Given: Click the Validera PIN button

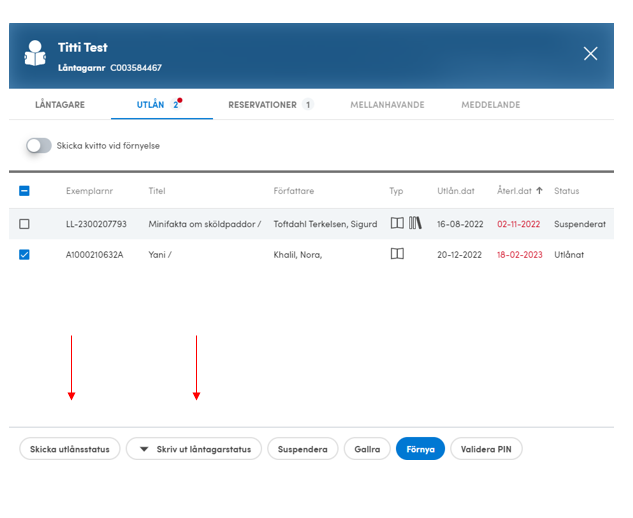Looking at the screenshot, I should pos(486,449).
